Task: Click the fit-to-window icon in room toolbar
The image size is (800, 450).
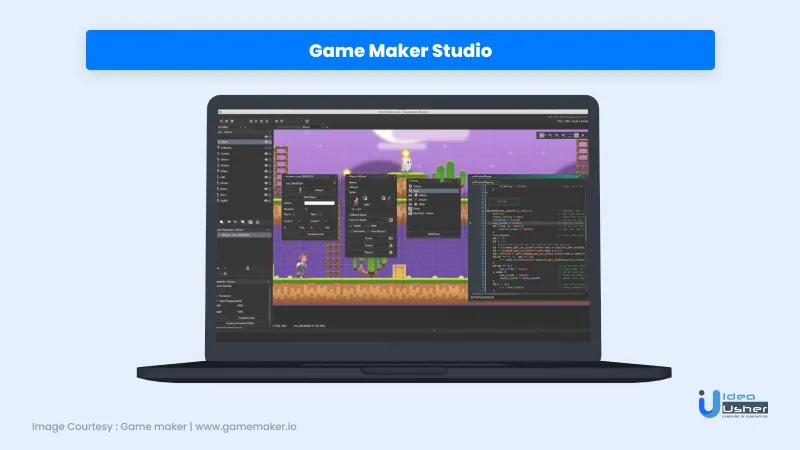Action: tap(570, 135)
